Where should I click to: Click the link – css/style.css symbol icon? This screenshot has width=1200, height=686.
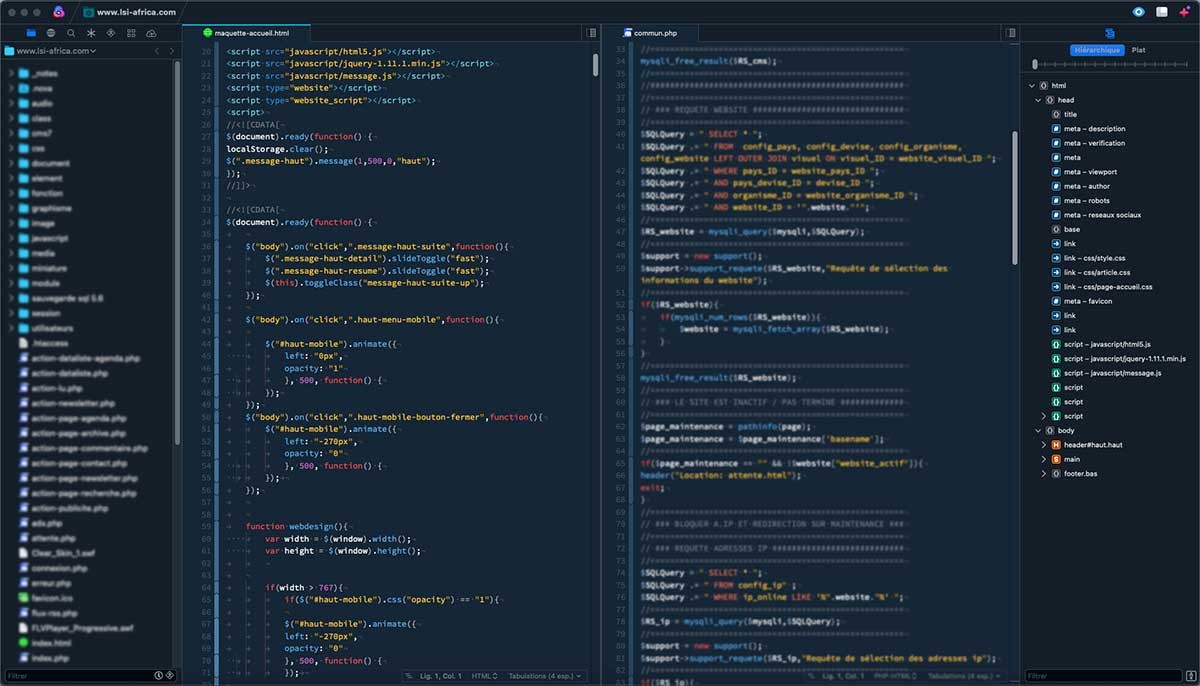(x=1056, y=258)
